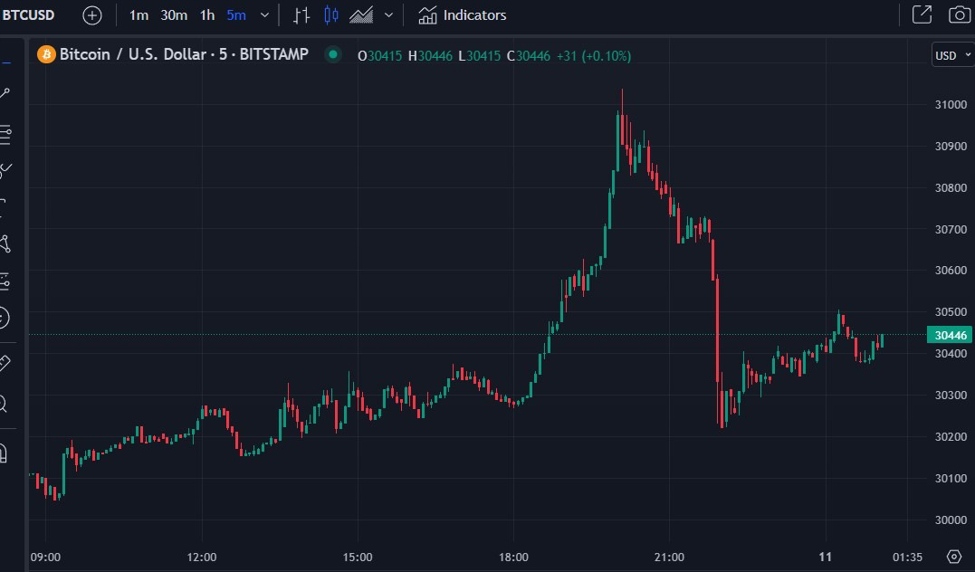Select the Brush drawing tool
Viewport: 975px width, 572px height.
click(x=5, y=169)
